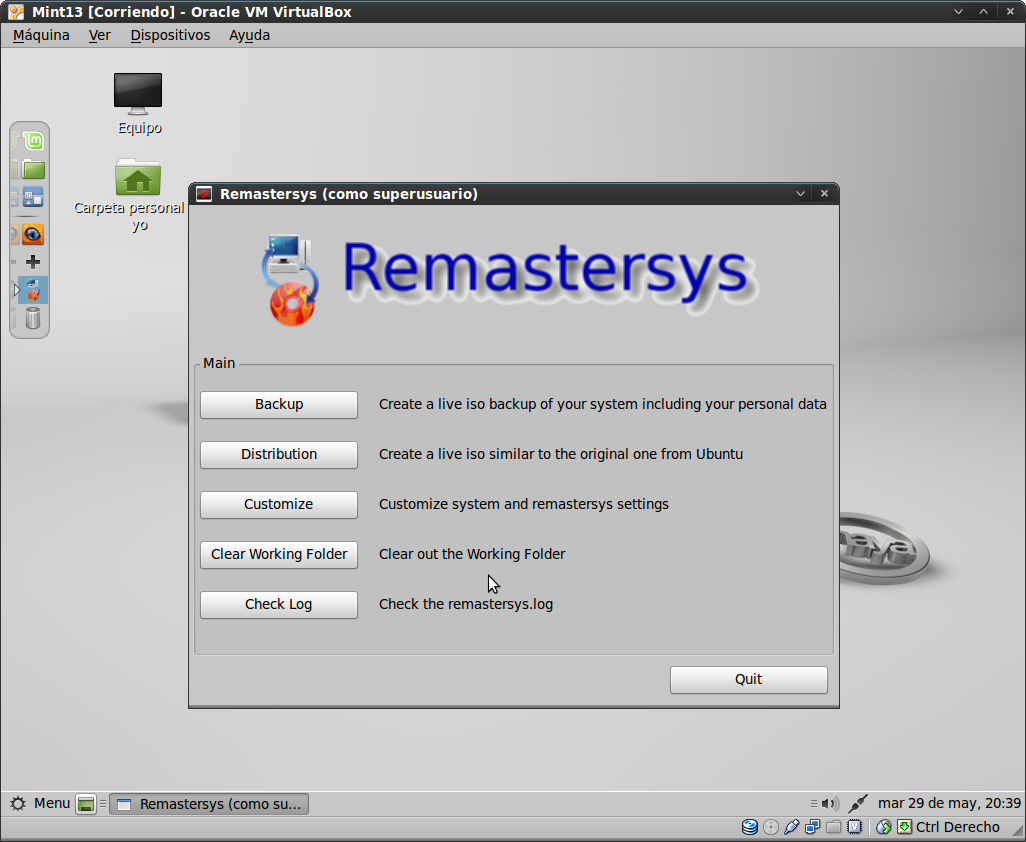The width and height of the screenshot is (1026, 842).
Task: Open Customize settings in Remastersys
Action: pyautogui.click(x=279, y=504)
